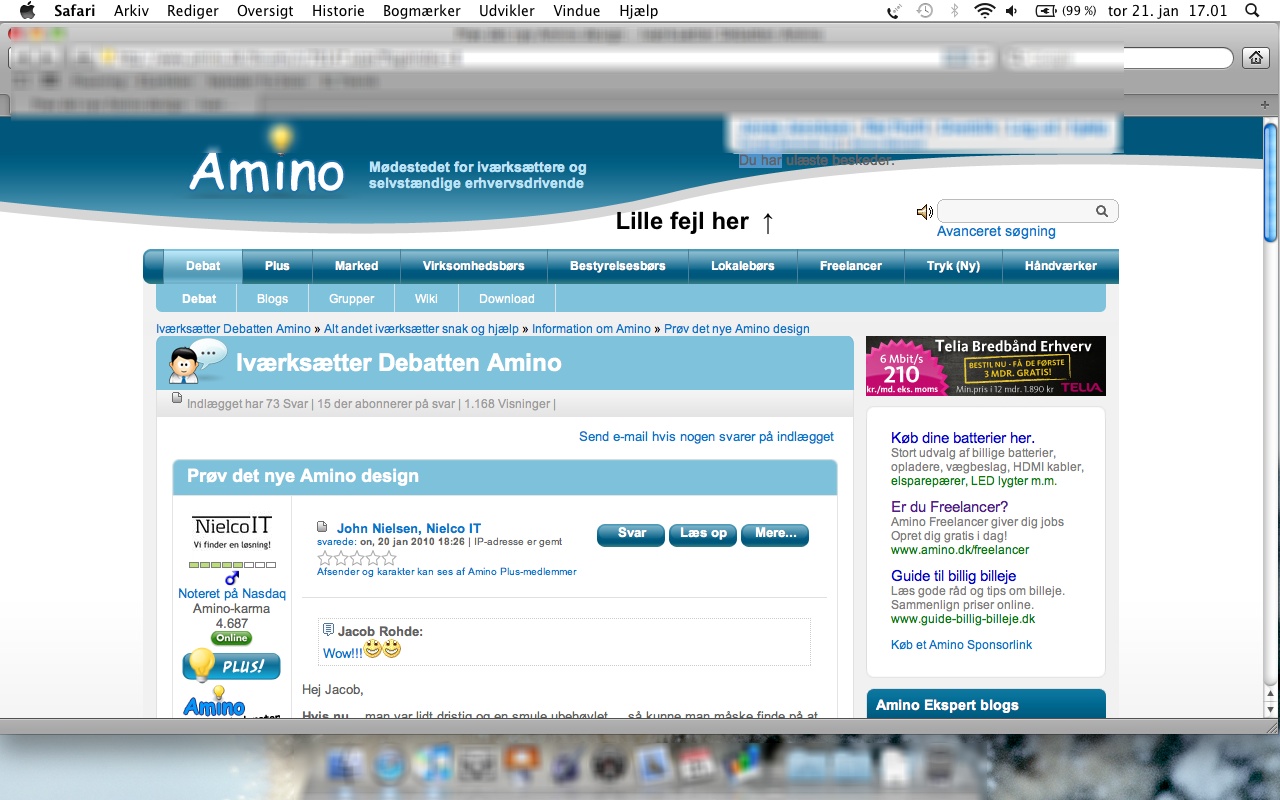Open Time Machine menu bar icon
Image resolution: width=1280 pixels, height=800 pixels.
(x=925, y=11)
